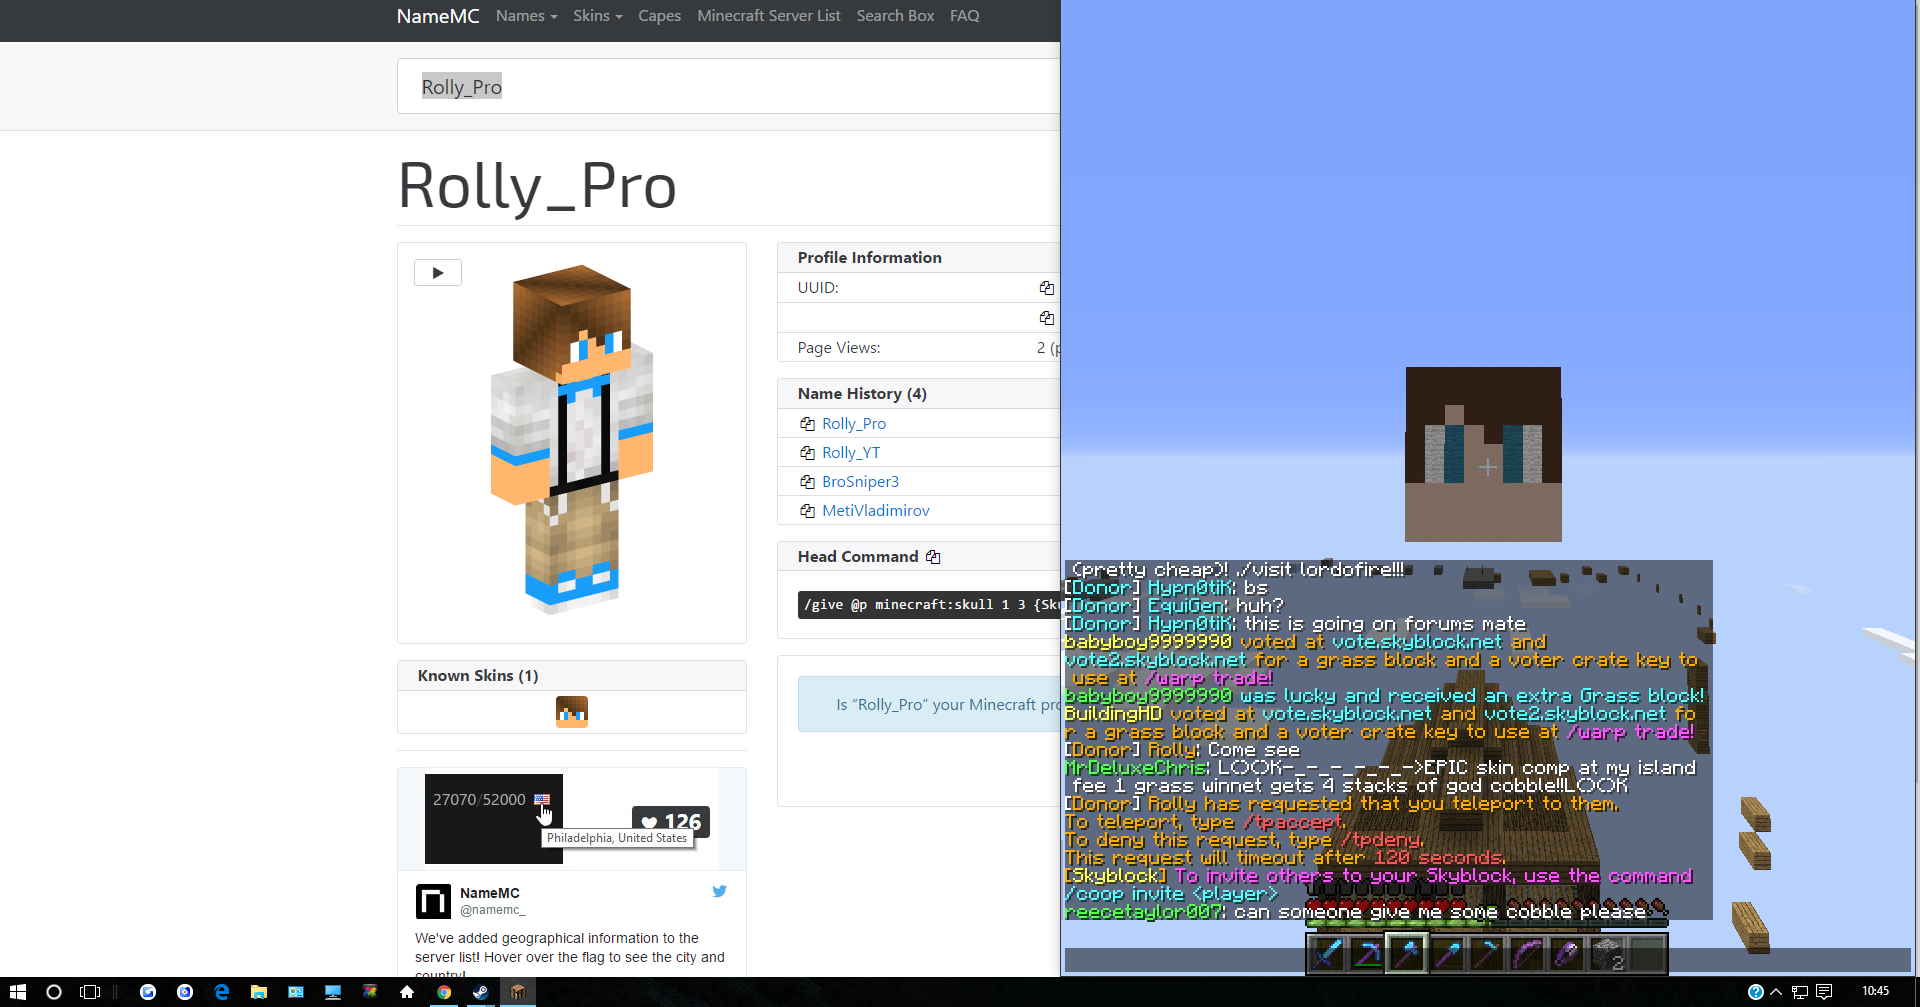Open Task View in the taskbar
Screen dimensions: 1920x1007
pos(90,992)
